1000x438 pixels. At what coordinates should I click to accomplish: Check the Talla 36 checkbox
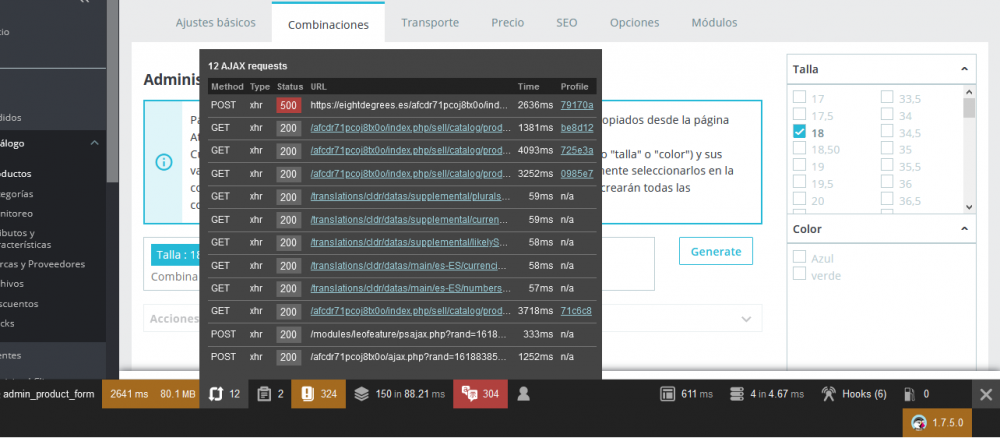coord(886,183)
